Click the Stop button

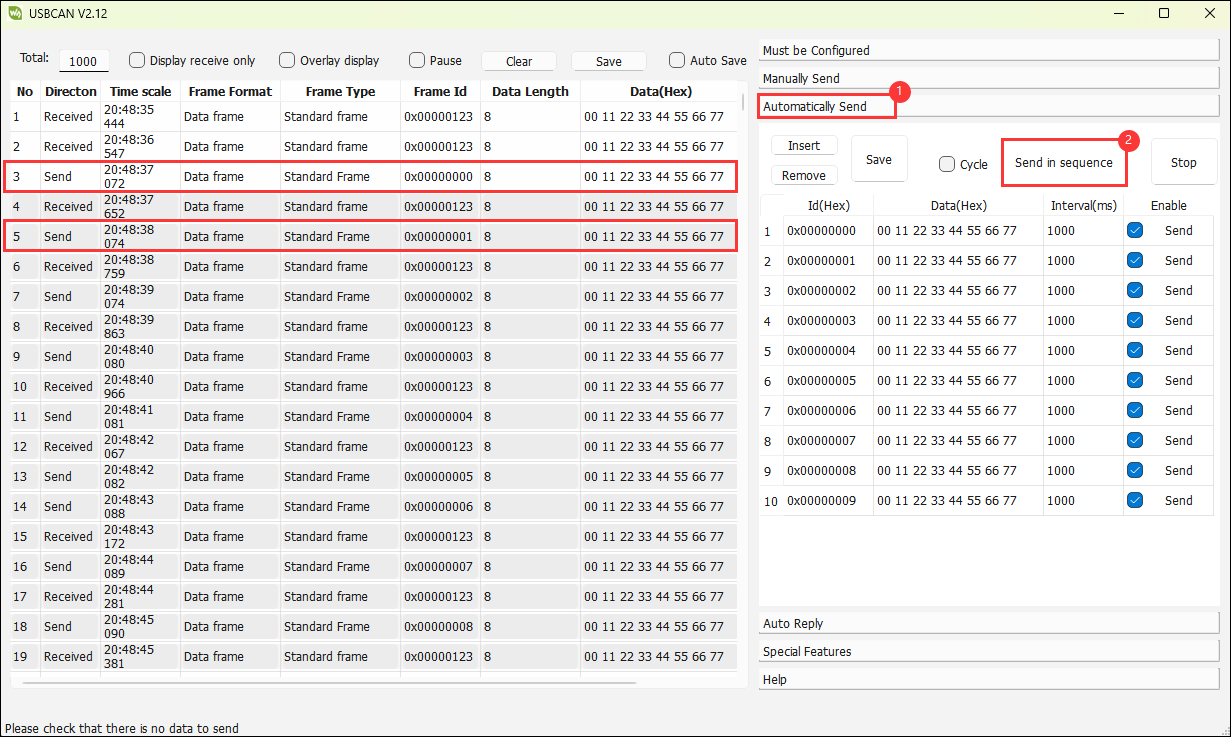[1183, 162]
